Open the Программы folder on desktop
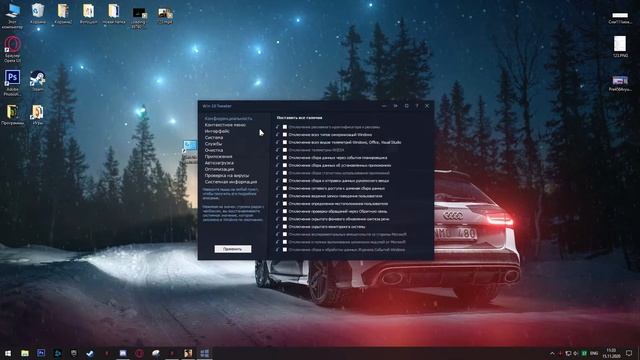Screen dimensions: 640x360 (x=12, y=115)
